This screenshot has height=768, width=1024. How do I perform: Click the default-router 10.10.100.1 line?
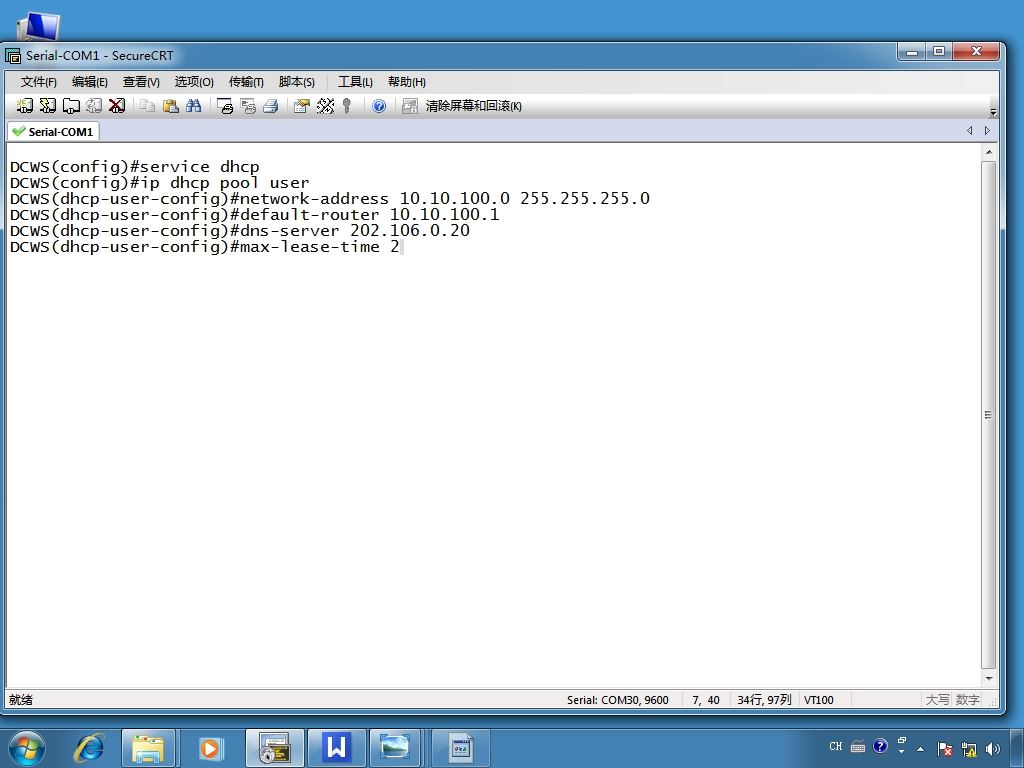(x=255, y=215)
